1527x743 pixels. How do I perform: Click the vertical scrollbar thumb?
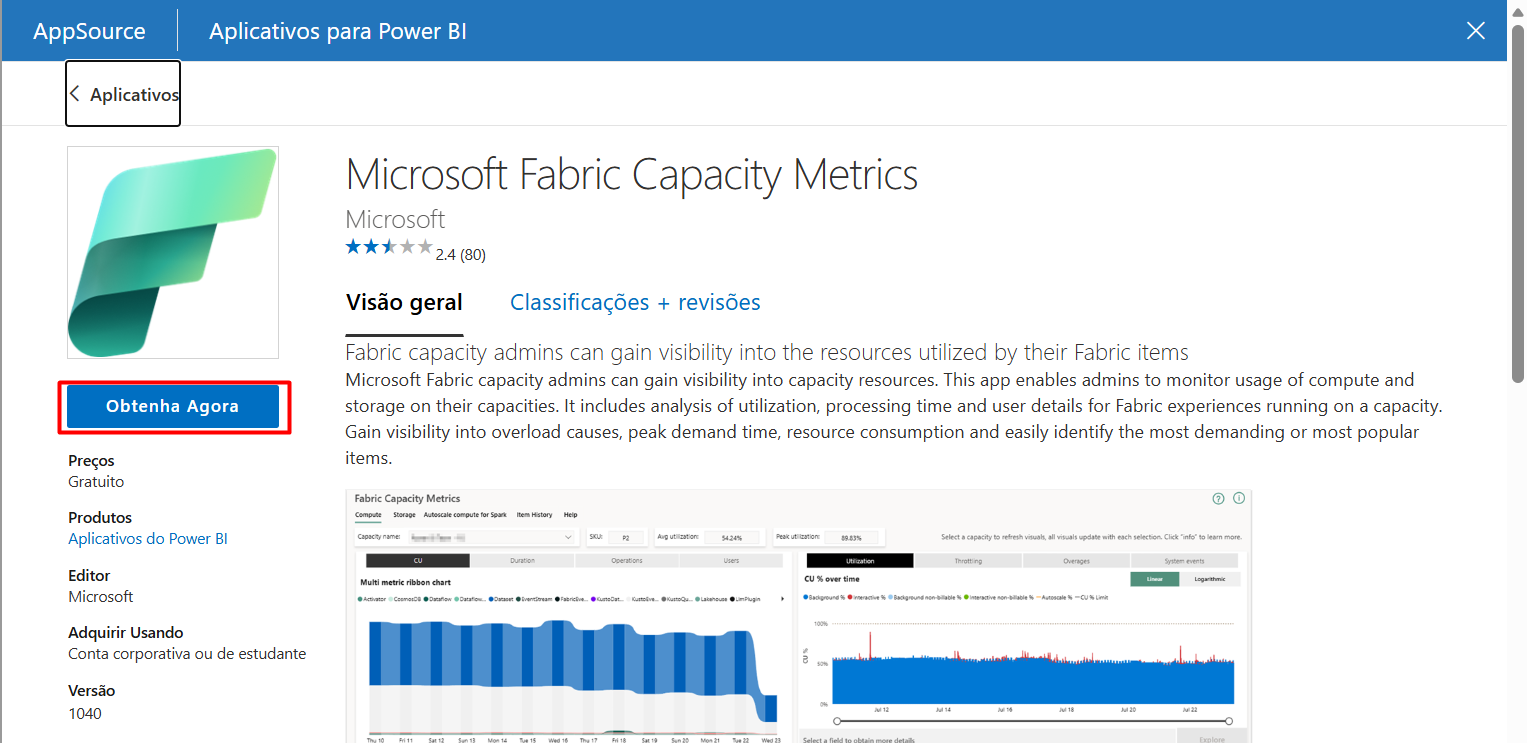coord(1517,203)
